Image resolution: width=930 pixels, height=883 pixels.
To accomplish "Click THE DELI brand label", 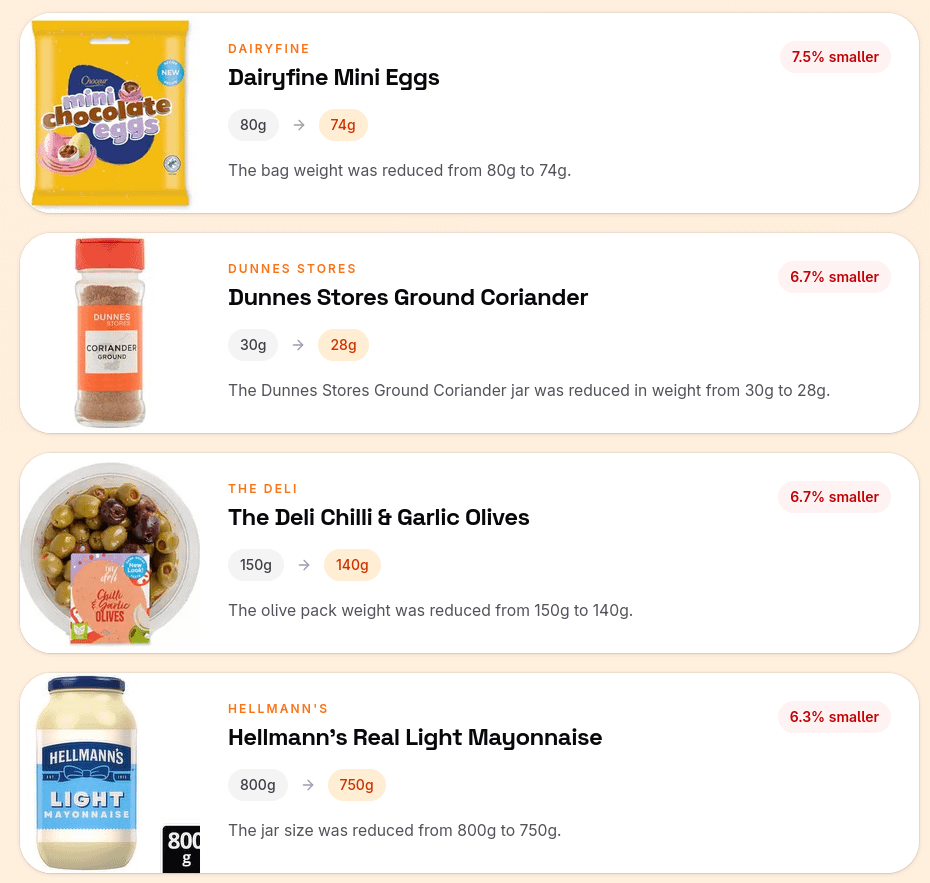I will pos(263,489).
